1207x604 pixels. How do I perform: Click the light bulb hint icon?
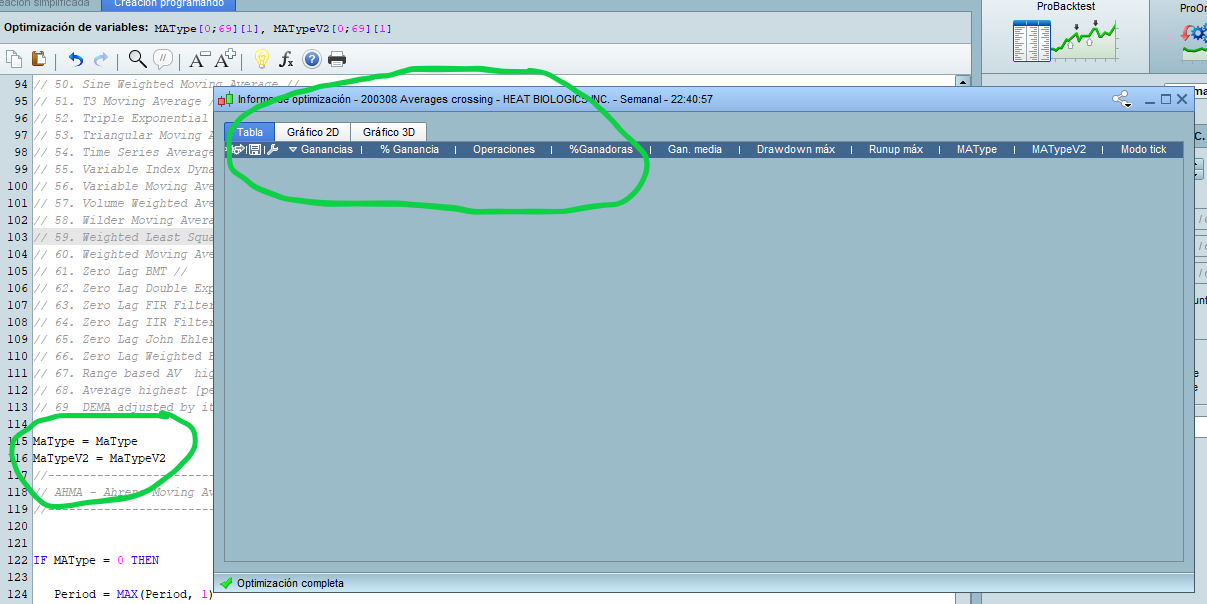click(262, 59)
